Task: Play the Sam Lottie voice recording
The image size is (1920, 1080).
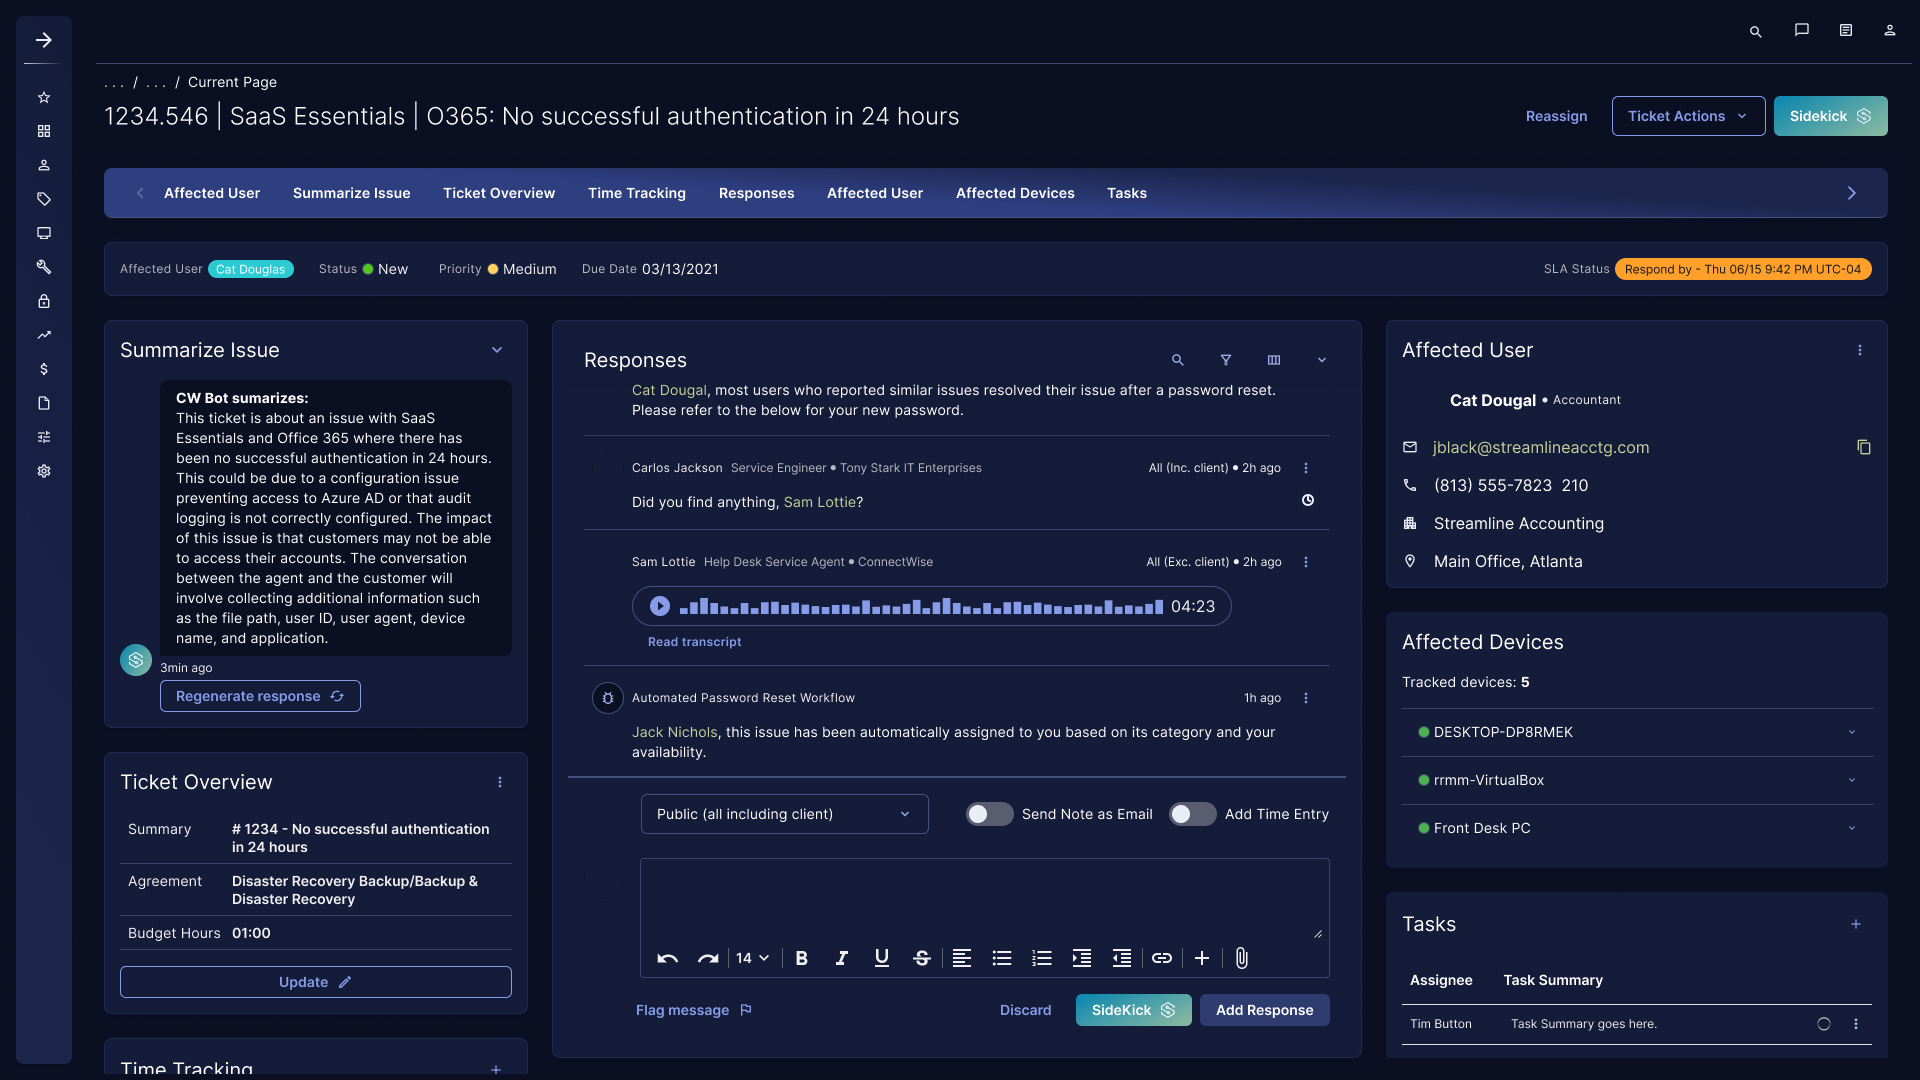Action: (x=659, y=606)
